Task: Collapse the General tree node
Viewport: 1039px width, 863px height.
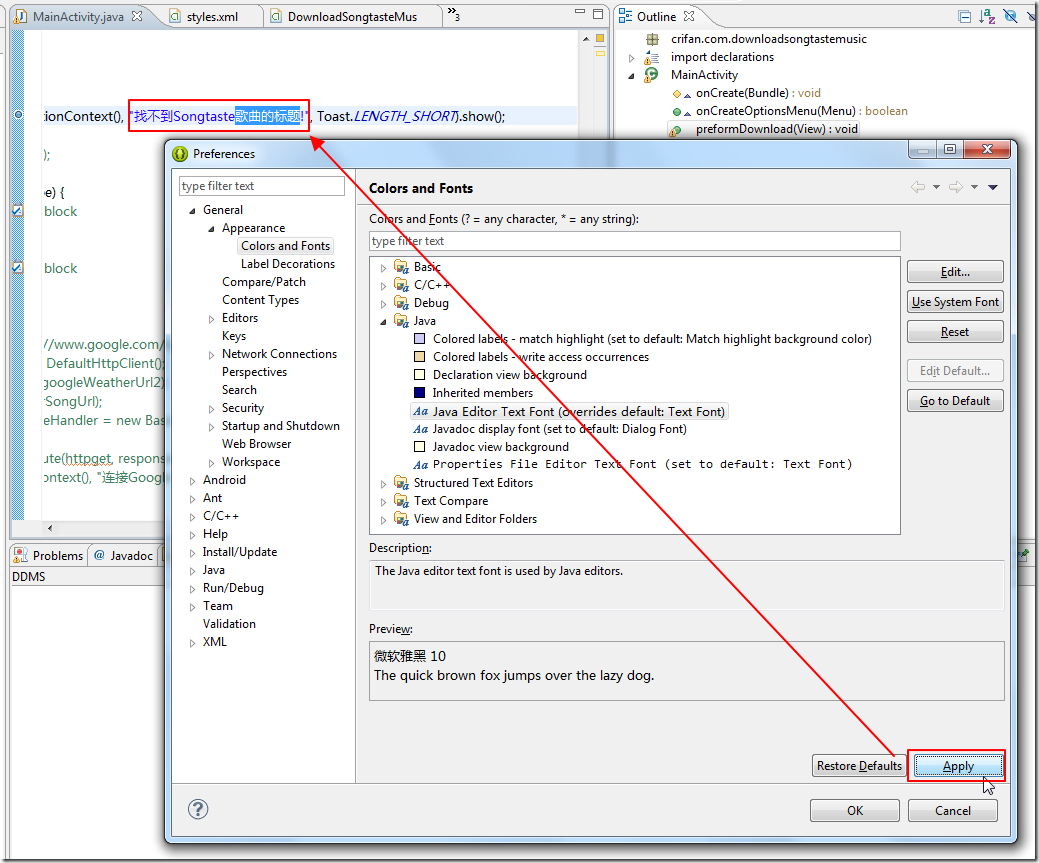Action: point(192,211)
